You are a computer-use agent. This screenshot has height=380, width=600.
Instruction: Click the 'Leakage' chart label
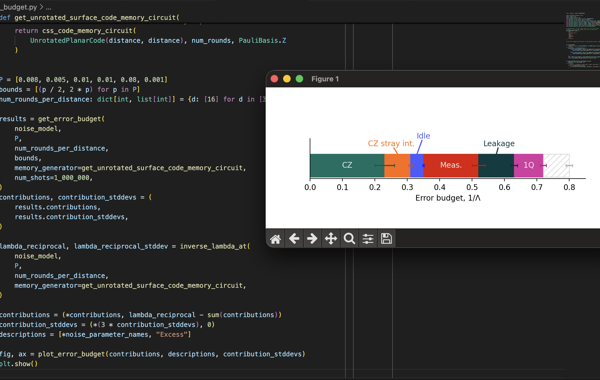499,144
